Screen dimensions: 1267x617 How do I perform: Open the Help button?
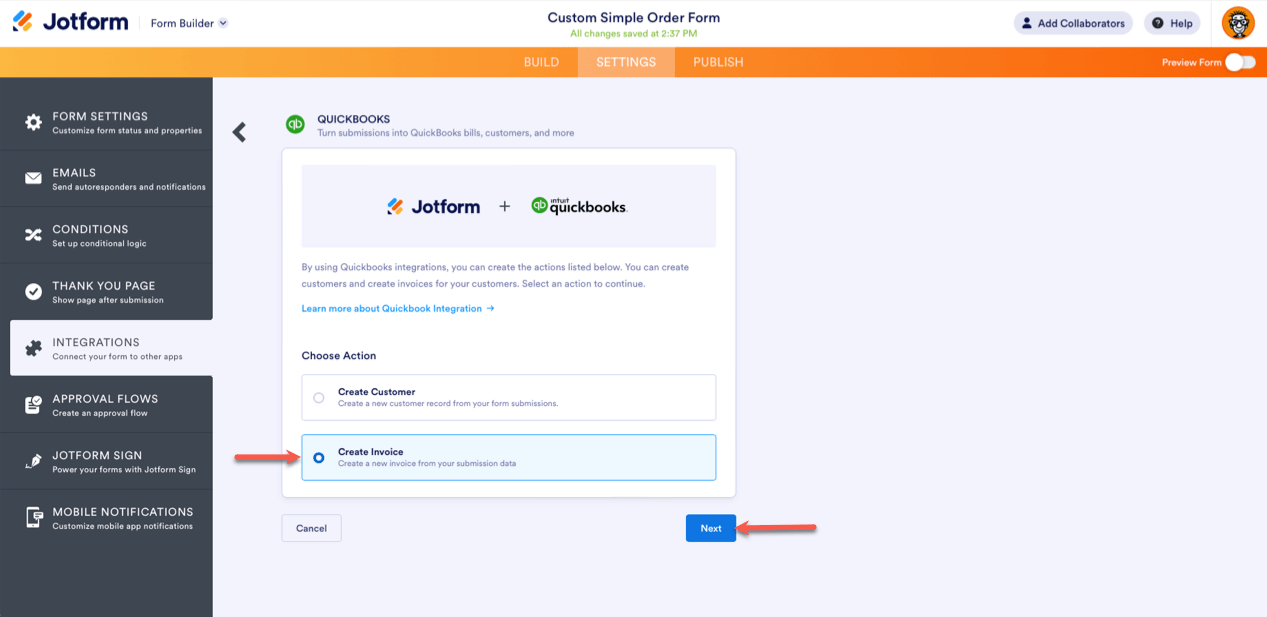pos(1172,23)
